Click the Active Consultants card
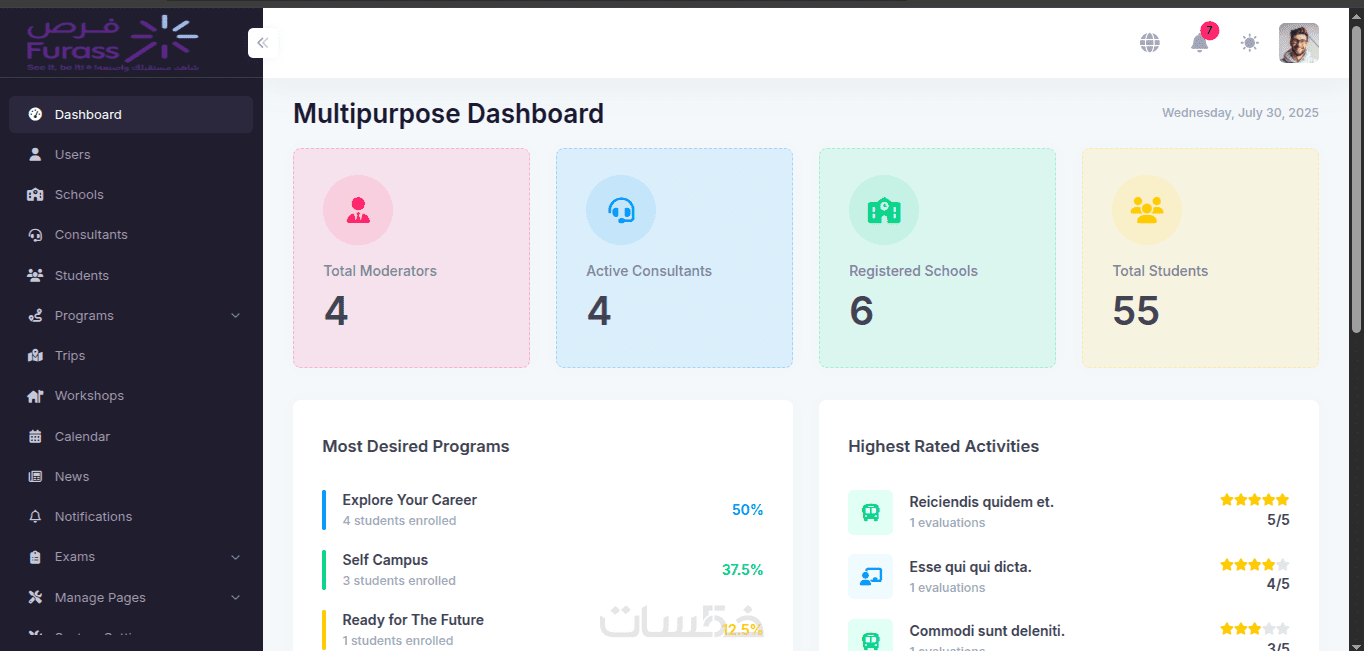This screenshot has height=651, width=1364. pyautogui.click(x=674, y=258)
